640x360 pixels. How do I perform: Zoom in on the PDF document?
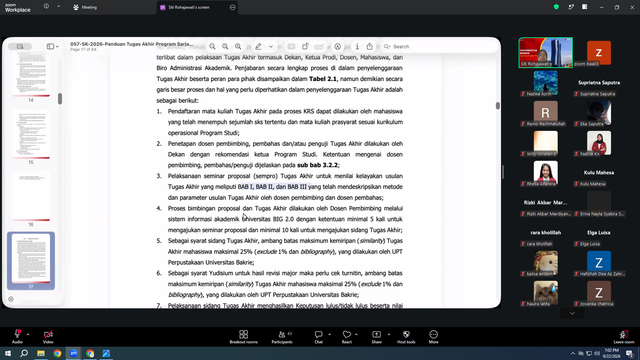pyautogui.click(x=238, y=47)
